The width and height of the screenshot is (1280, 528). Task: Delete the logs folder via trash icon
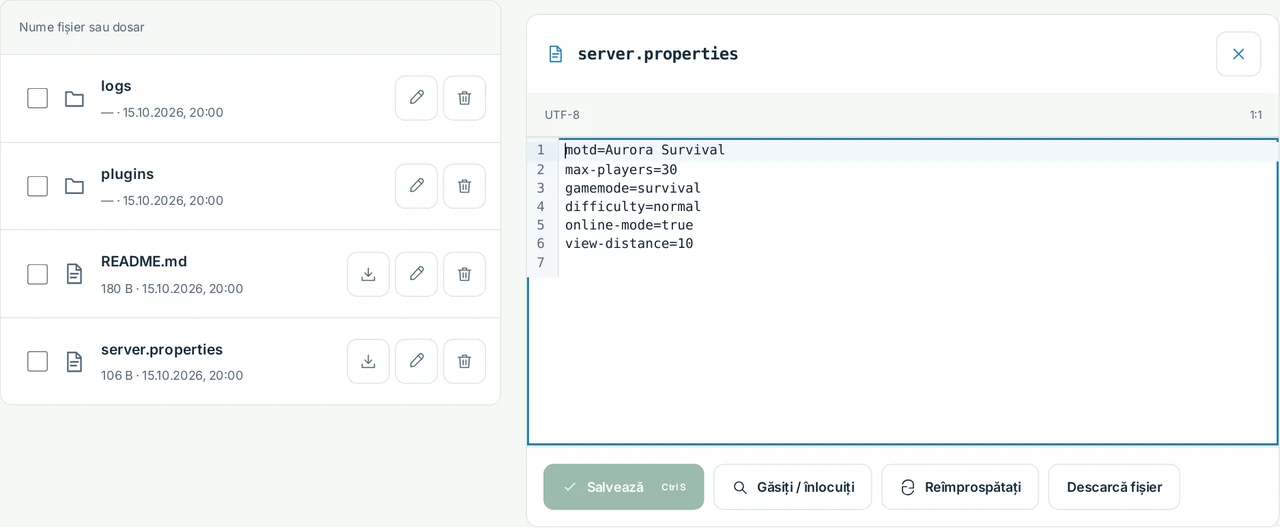(464, 98)
